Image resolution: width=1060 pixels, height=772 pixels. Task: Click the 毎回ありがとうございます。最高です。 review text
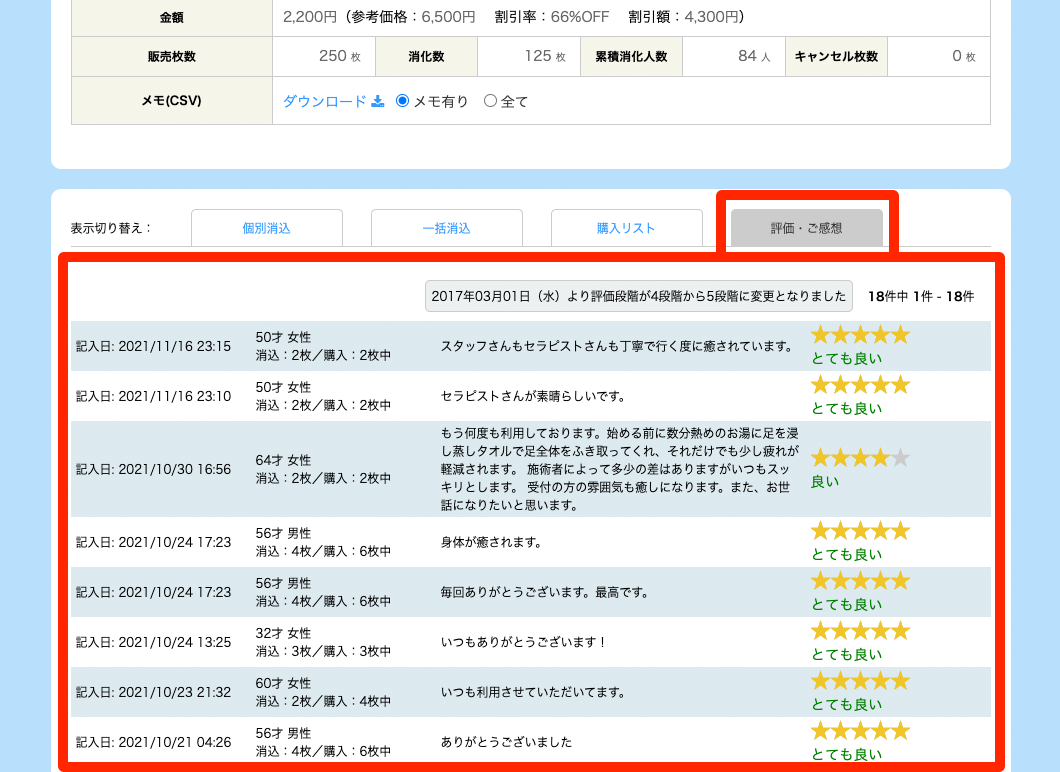[x=545, y=592]
